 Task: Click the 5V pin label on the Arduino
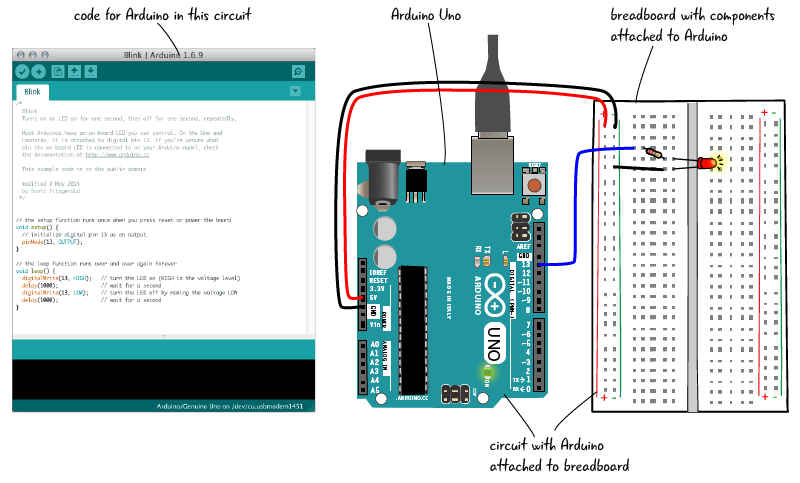(x=374, y=297)
